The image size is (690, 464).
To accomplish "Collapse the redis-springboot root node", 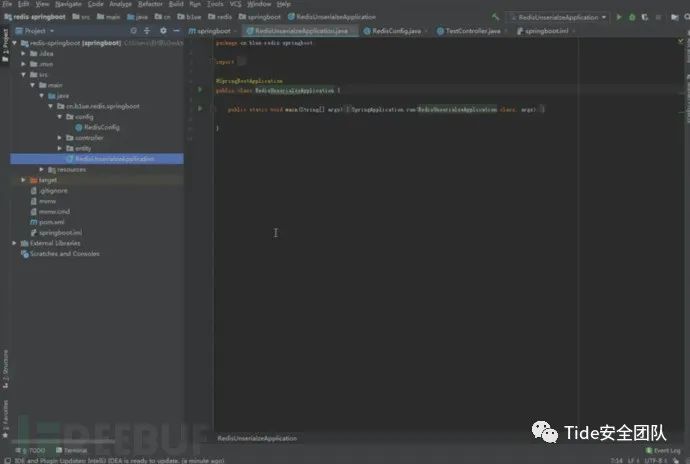I will [15, 43].
